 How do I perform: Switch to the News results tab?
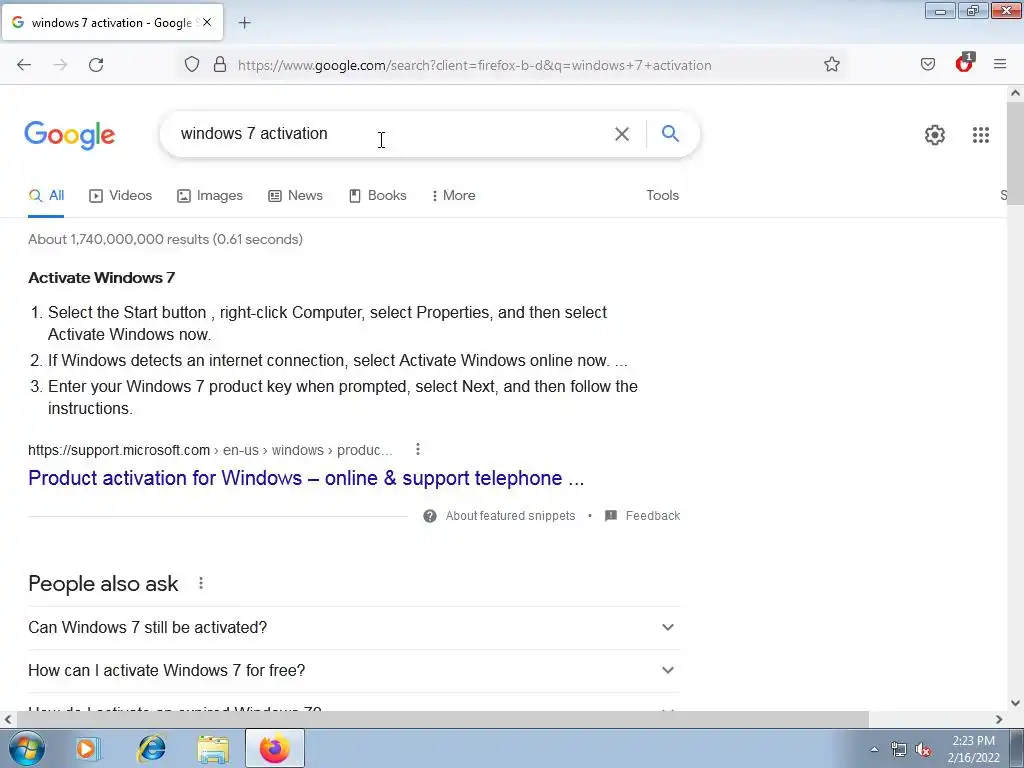coord(296,195)
